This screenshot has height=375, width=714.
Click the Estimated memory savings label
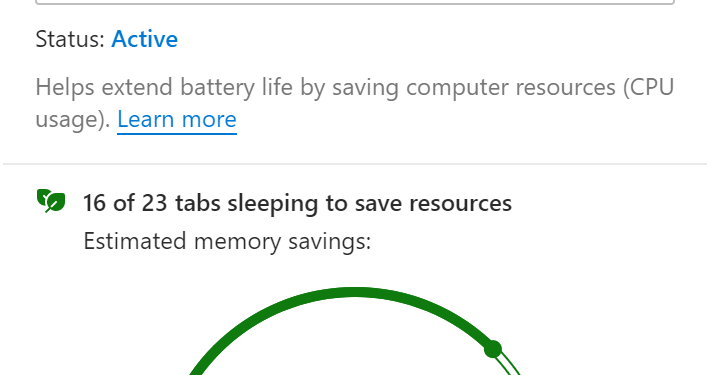(x=227, y=241)
